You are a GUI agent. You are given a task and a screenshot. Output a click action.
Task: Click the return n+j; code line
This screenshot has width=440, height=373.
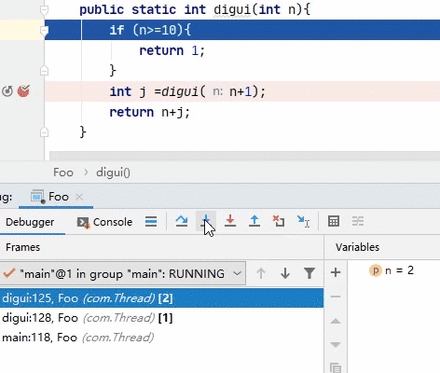(x=150, y=112)
